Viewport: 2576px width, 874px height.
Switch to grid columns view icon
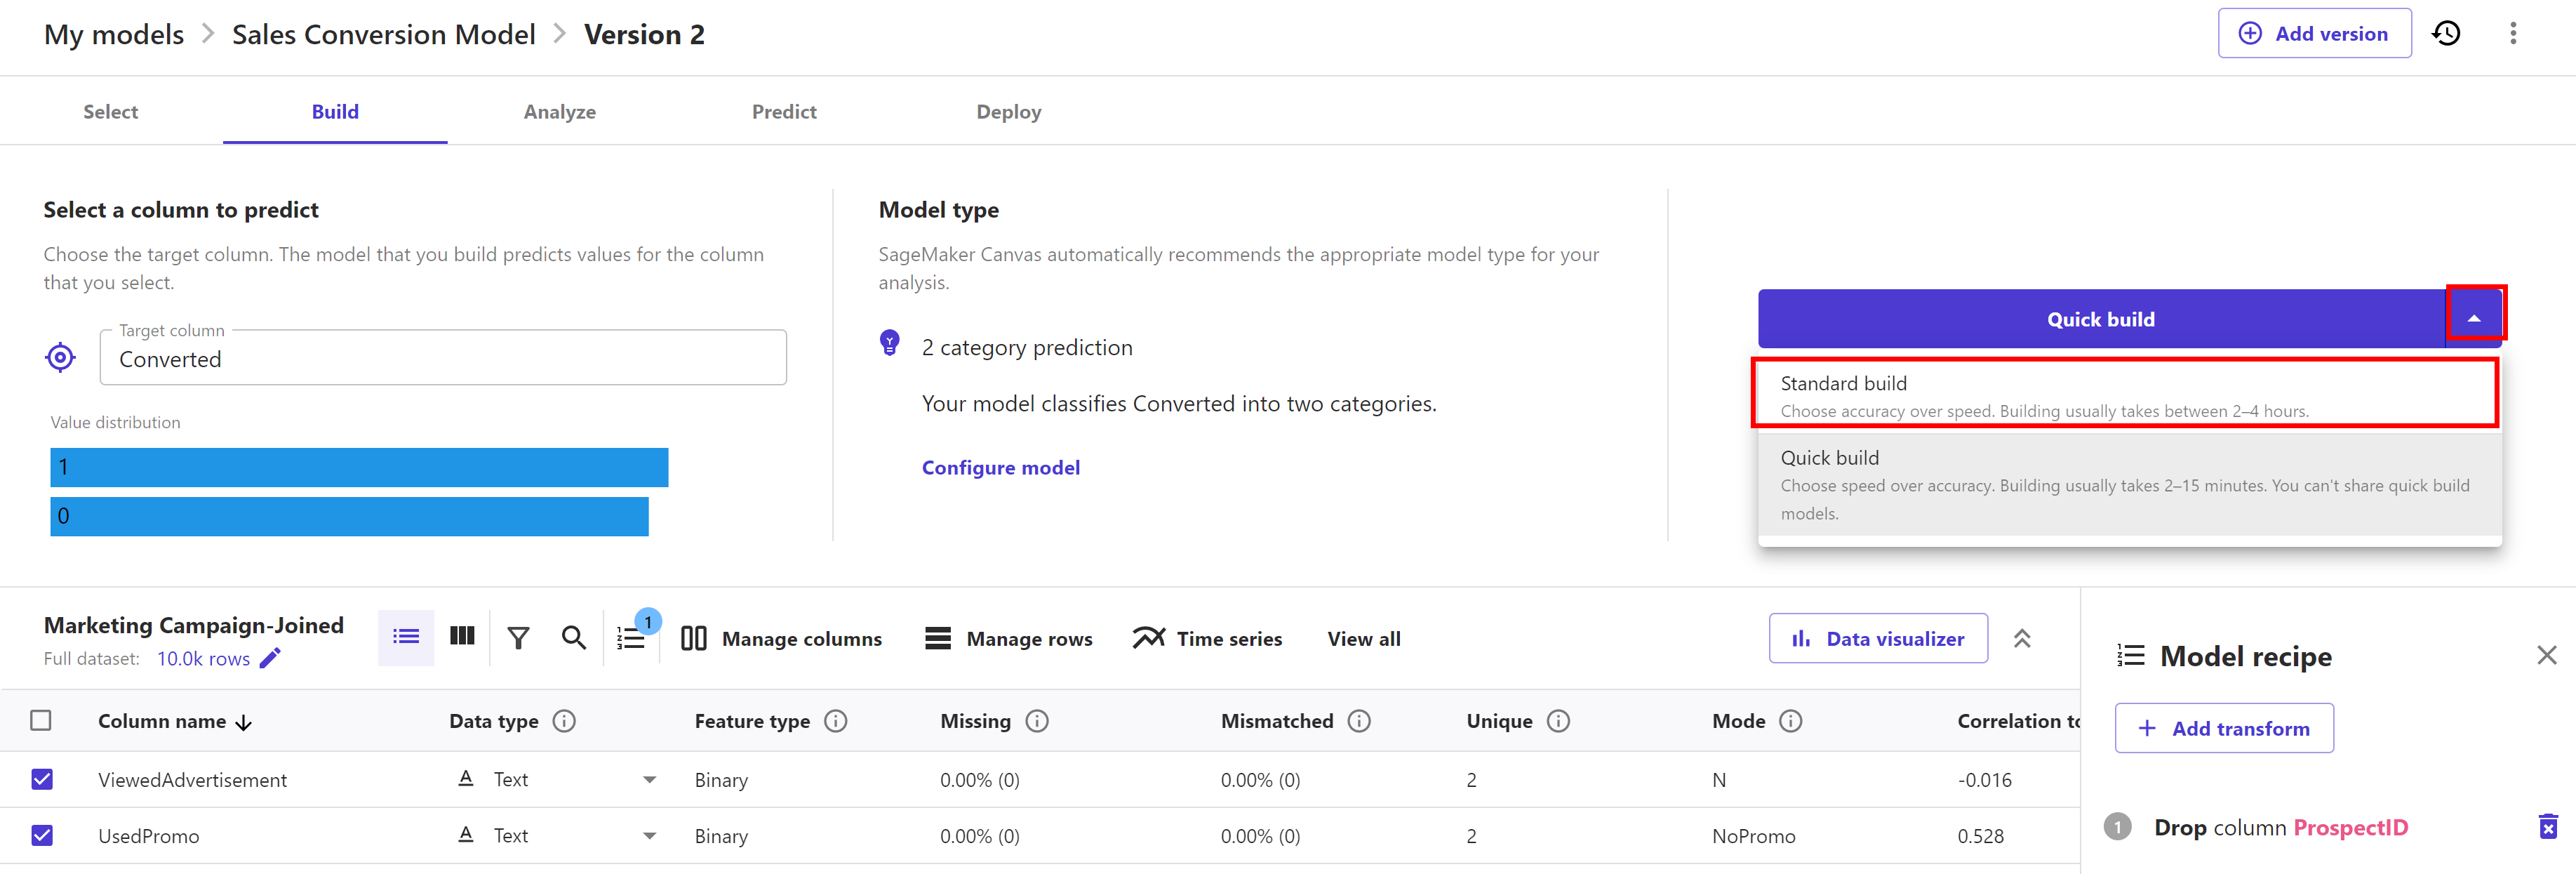462,637
